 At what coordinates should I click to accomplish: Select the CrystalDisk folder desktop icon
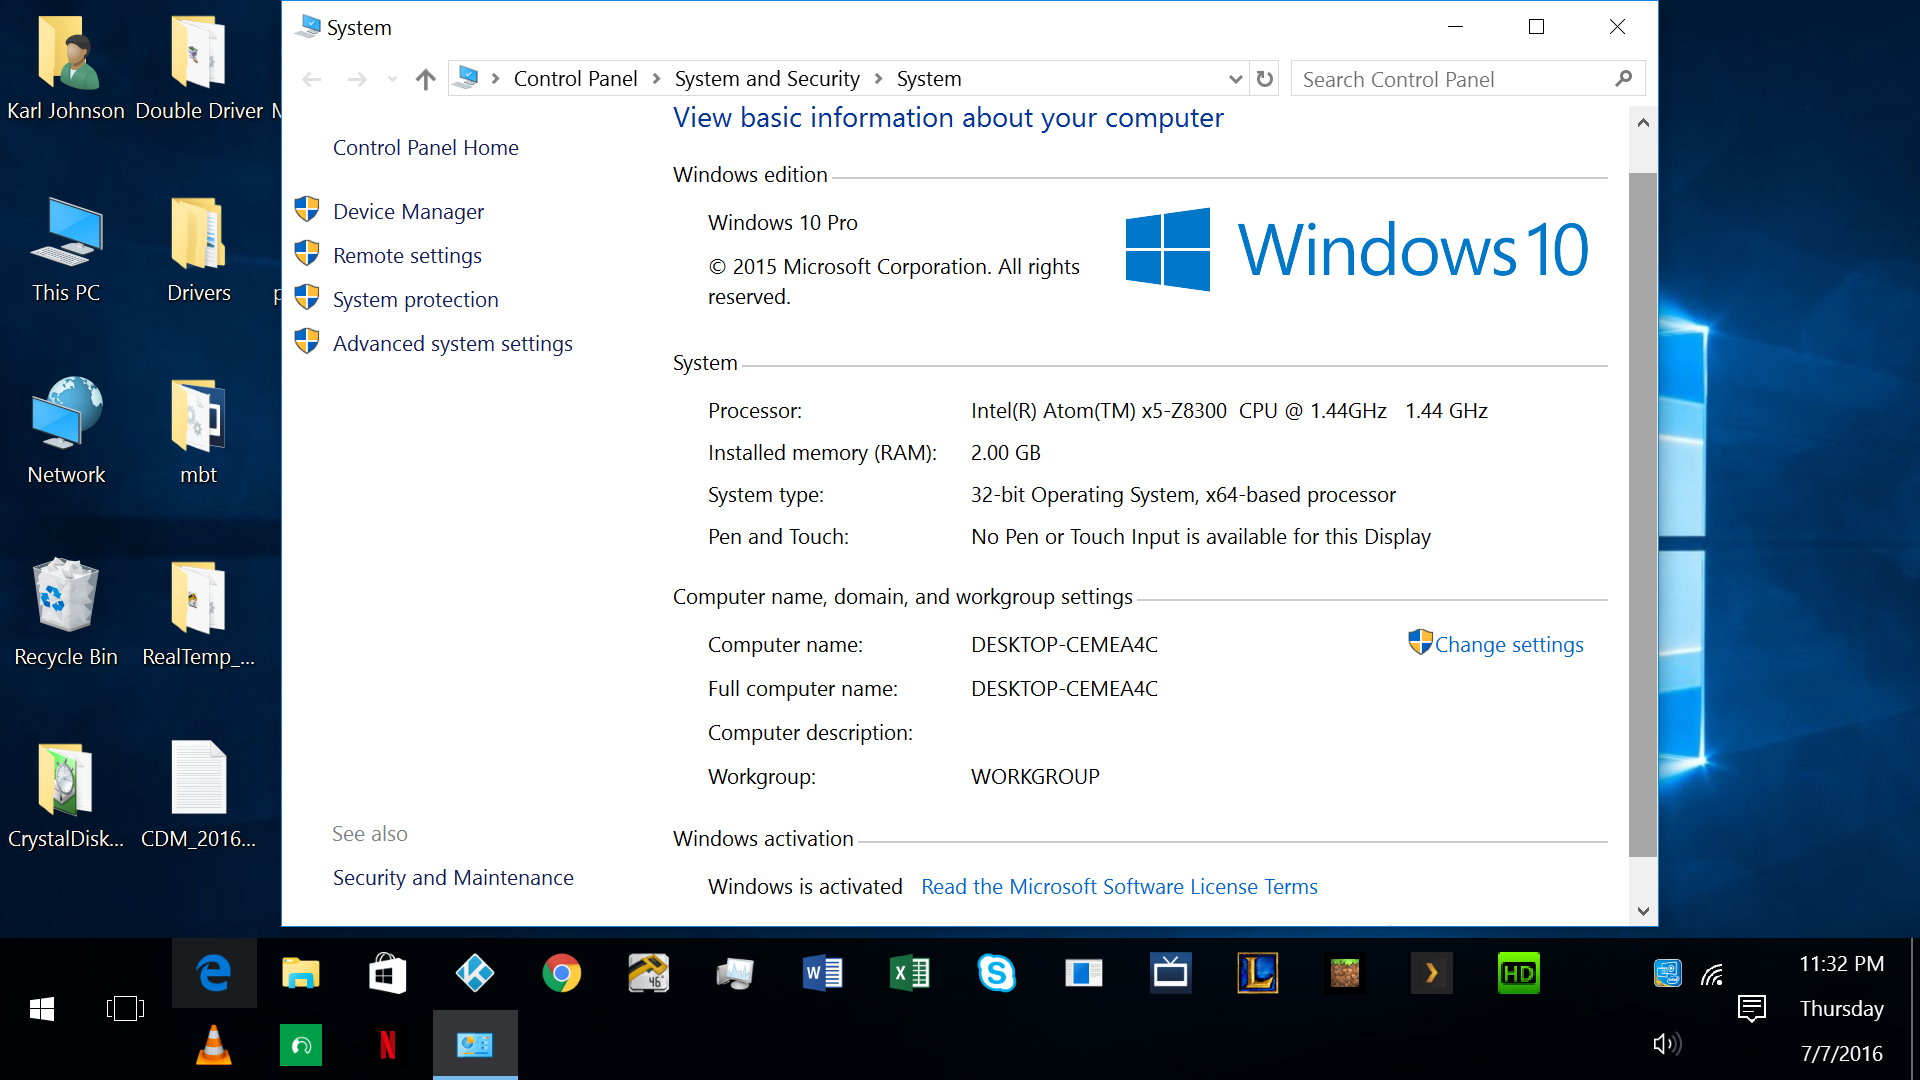pyautogui.click(x=66, y=795)
